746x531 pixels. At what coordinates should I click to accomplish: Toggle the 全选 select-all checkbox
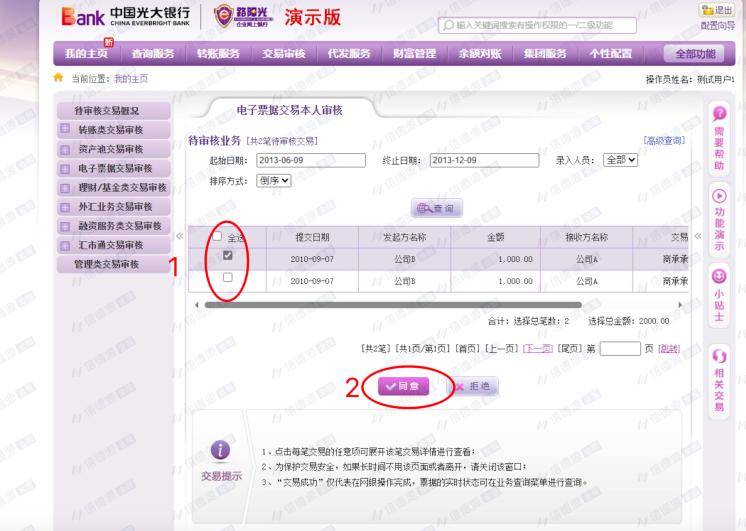click(x=217, y=236)
